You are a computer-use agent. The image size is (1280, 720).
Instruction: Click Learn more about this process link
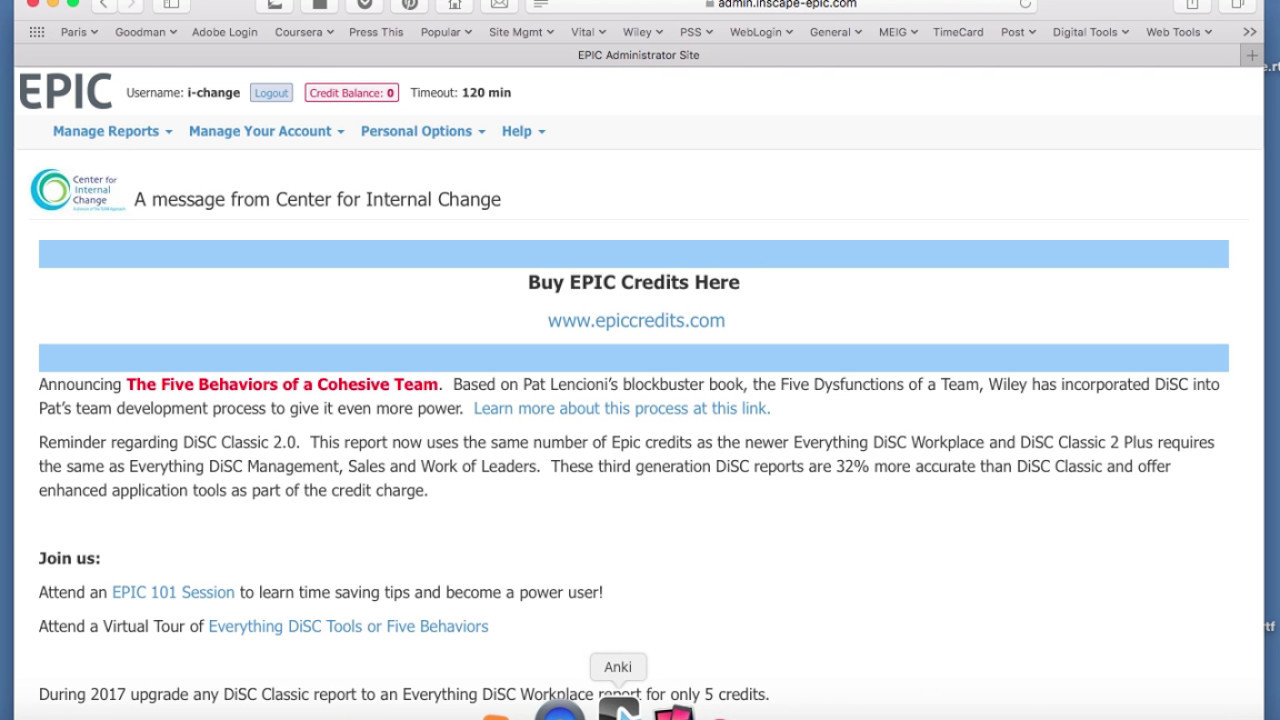(622, 408)
